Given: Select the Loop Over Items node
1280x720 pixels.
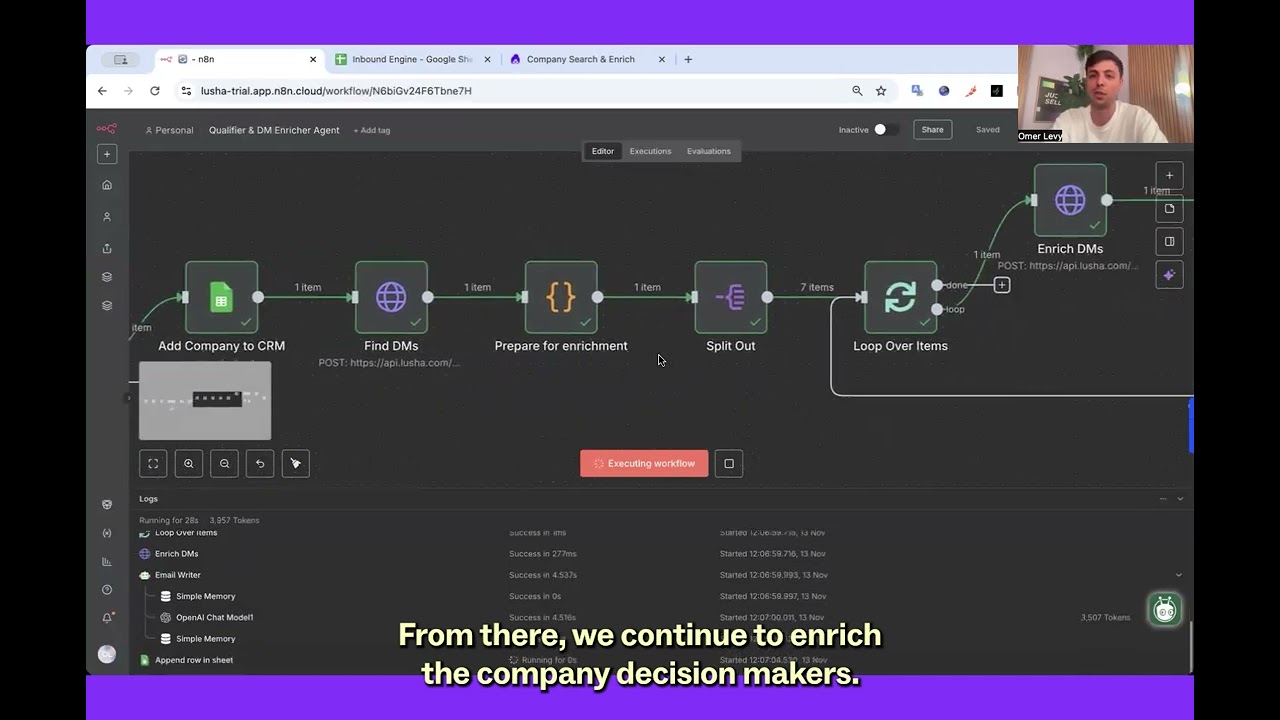Looking at the screenshot, I should [x=900, y=297].
